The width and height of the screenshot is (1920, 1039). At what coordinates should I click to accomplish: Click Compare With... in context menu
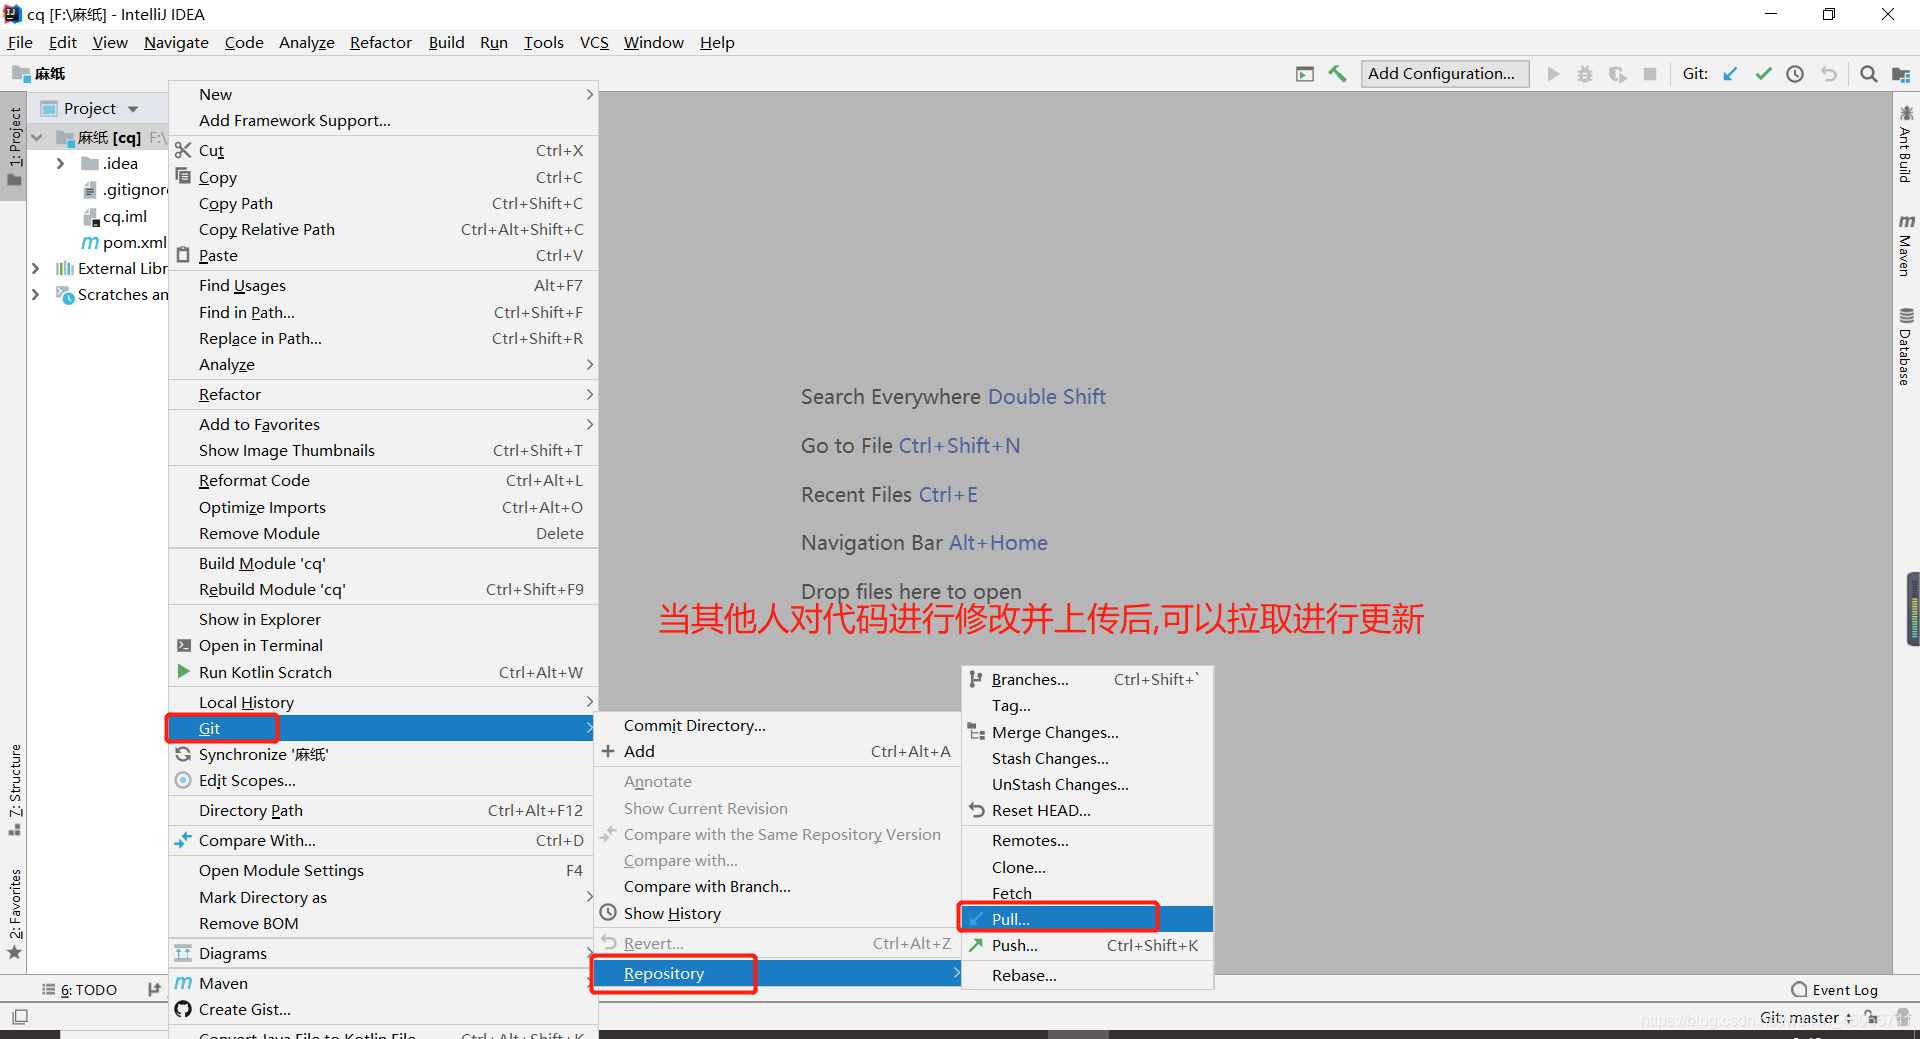click(x=383, y=841)
